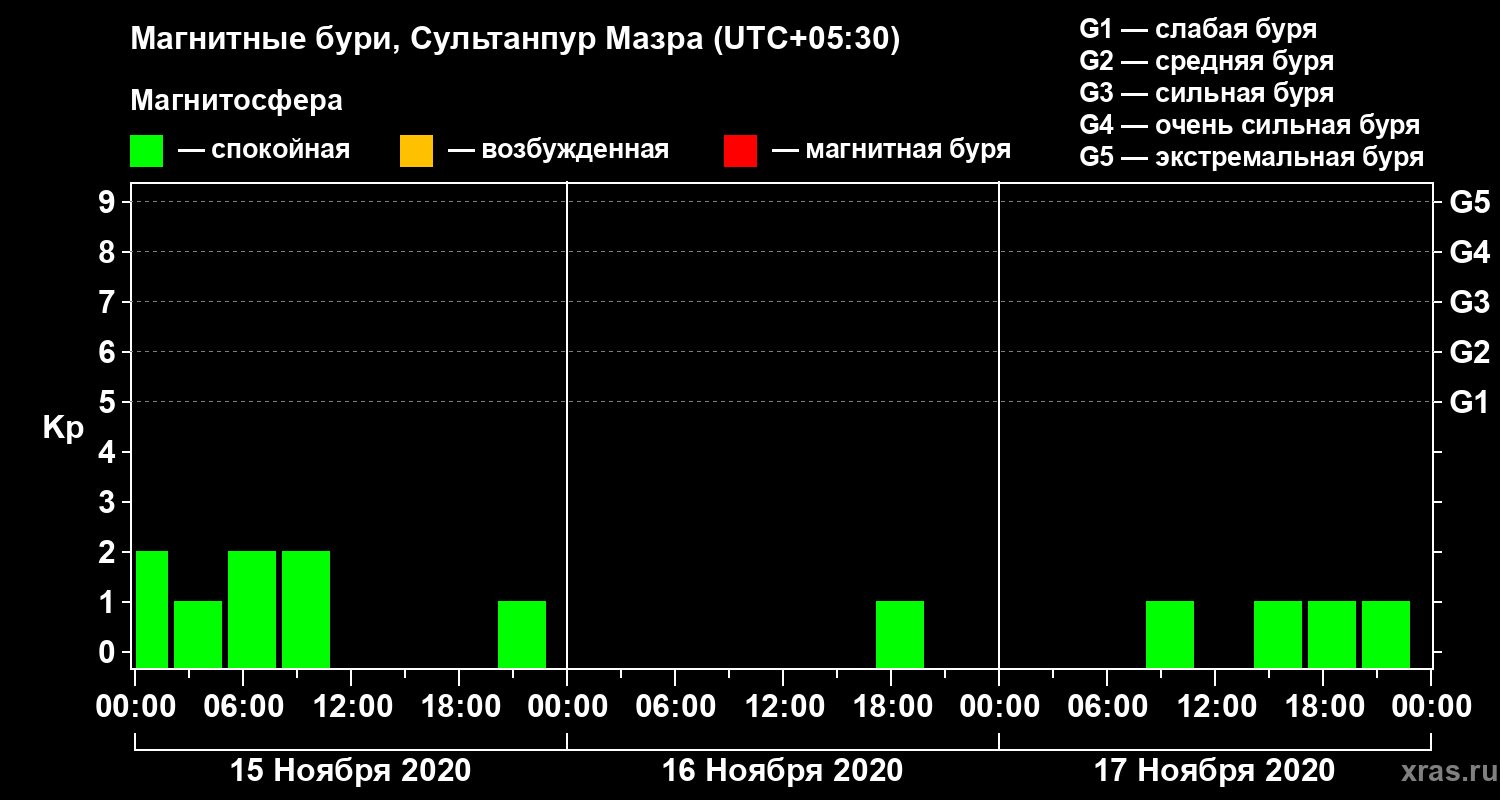
Task: Select the '15 Ноября 2020' date label
Action: 350,771
